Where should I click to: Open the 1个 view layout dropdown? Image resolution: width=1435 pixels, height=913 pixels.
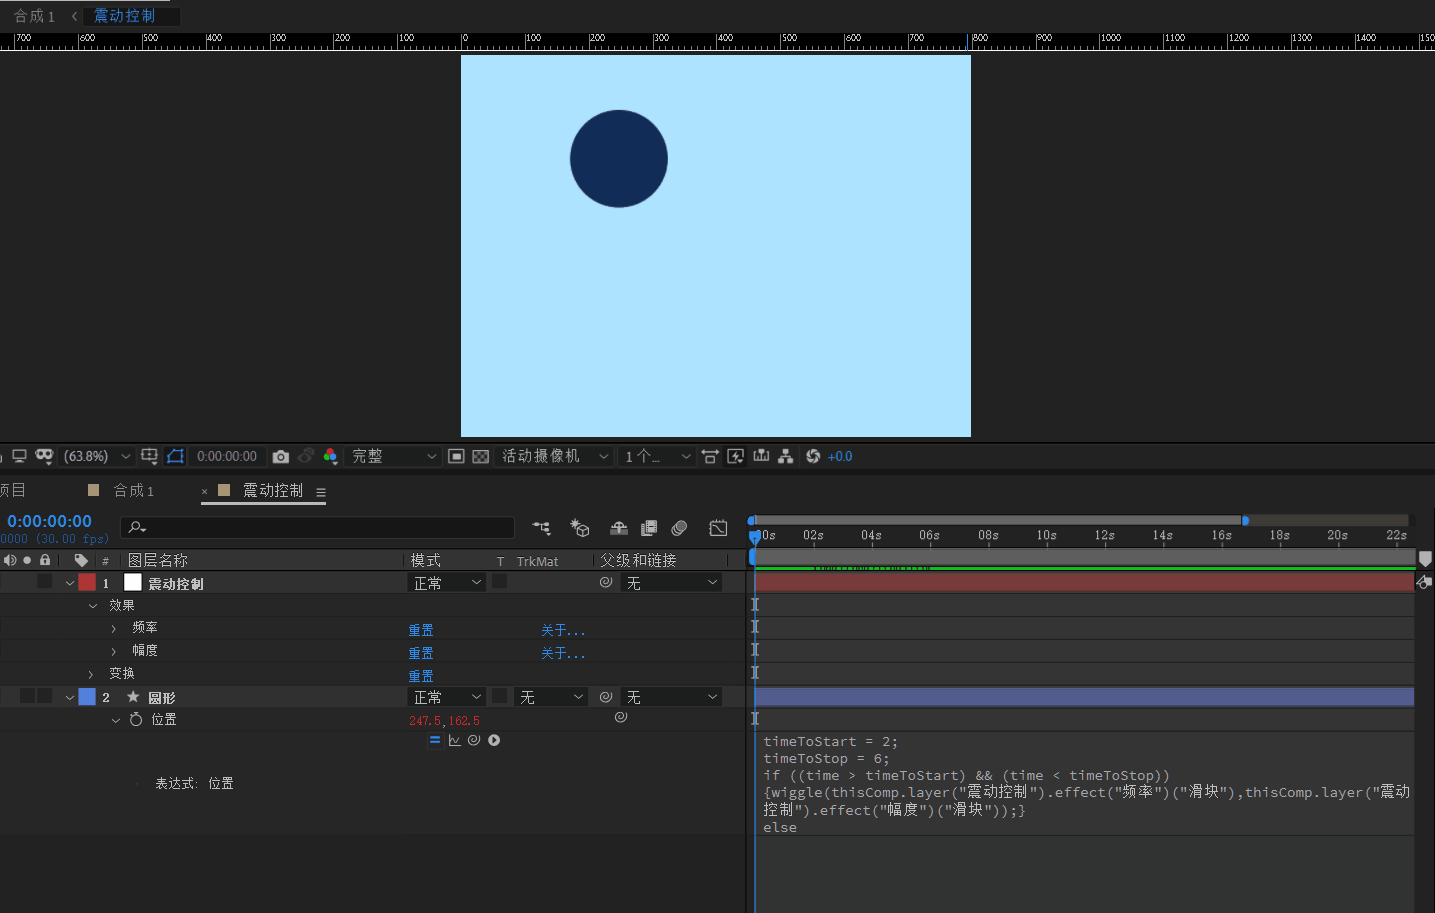[656, 456]
